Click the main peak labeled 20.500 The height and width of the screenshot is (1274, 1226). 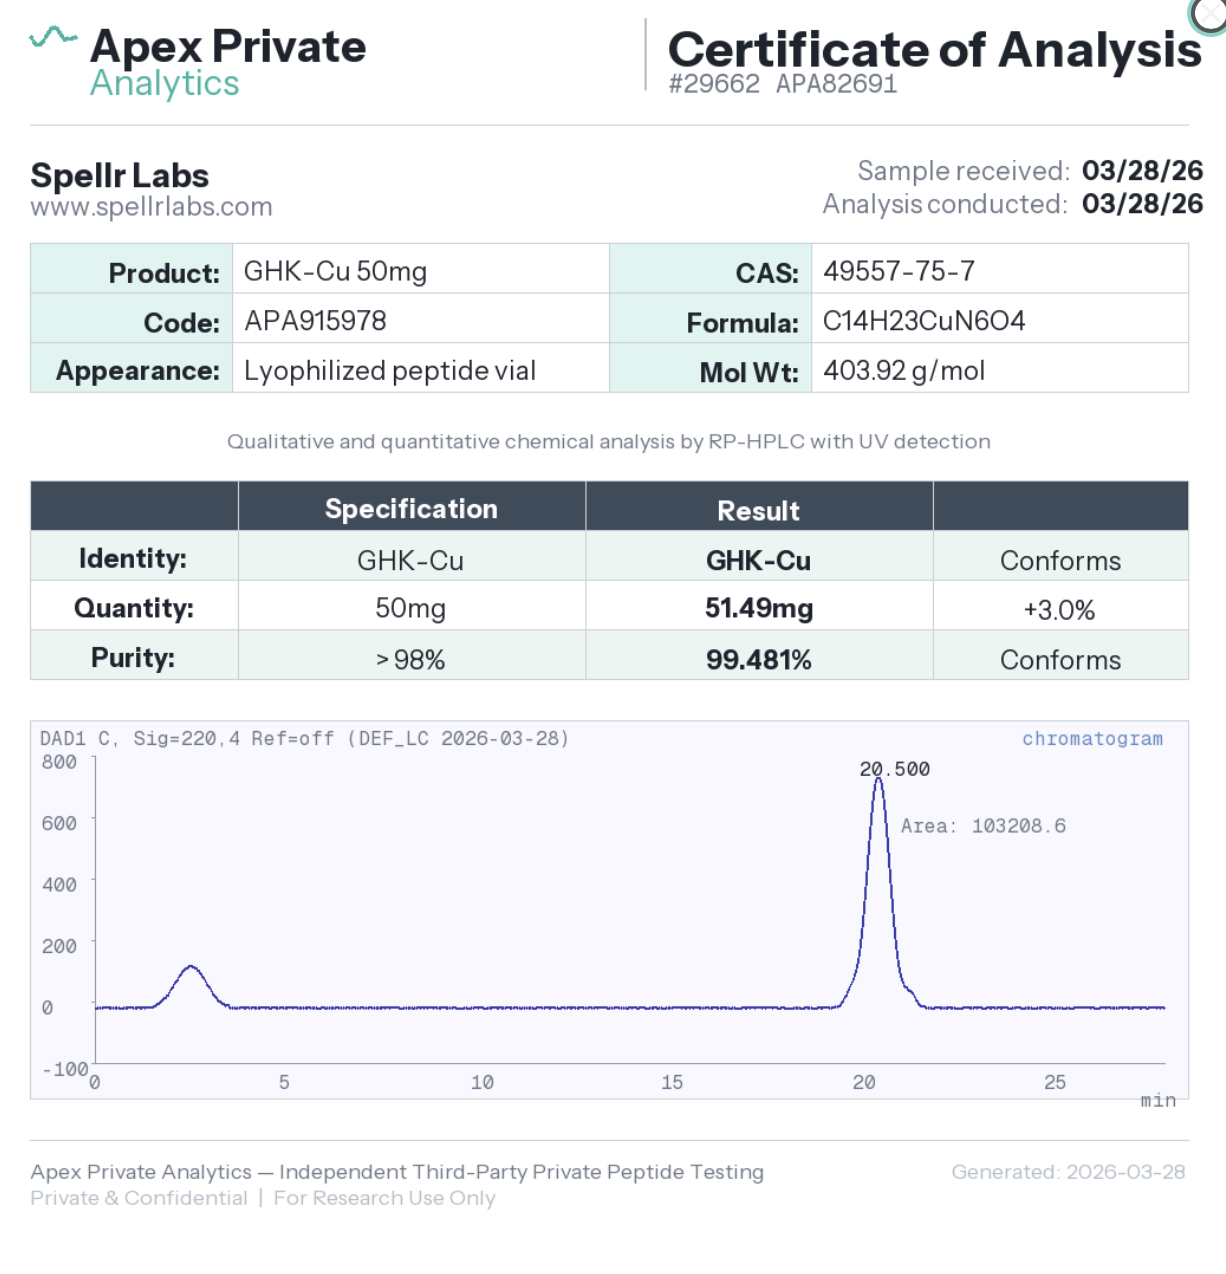[879, 800]
